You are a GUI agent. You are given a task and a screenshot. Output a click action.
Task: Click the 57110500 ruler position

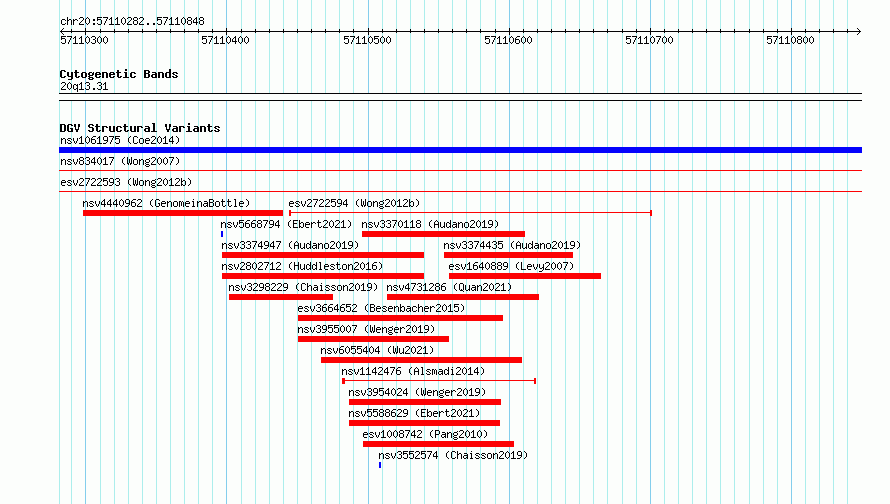tap(367, 40)
